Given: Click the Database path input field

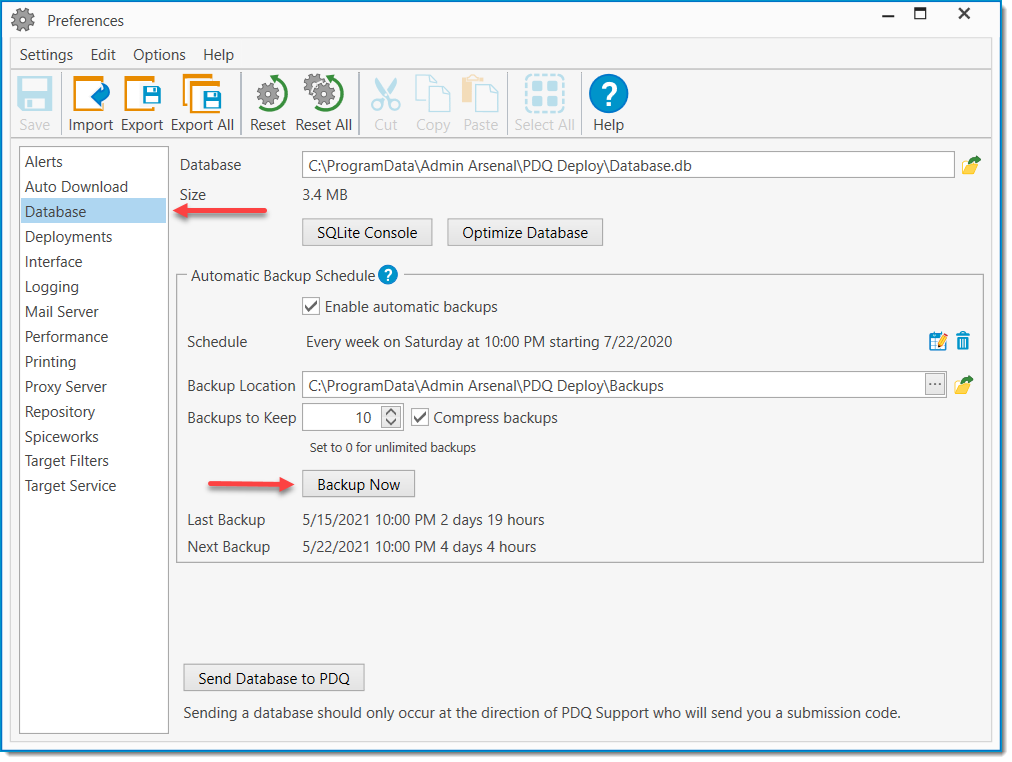Looking at the screenshot, I should pos(627,165).
